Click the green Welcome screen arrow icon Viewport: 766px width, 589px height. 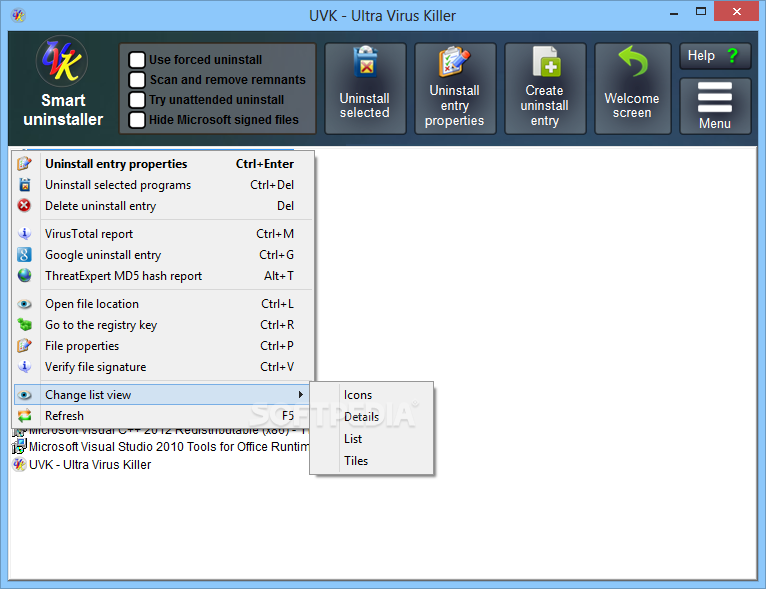click(x=633, y=61)
